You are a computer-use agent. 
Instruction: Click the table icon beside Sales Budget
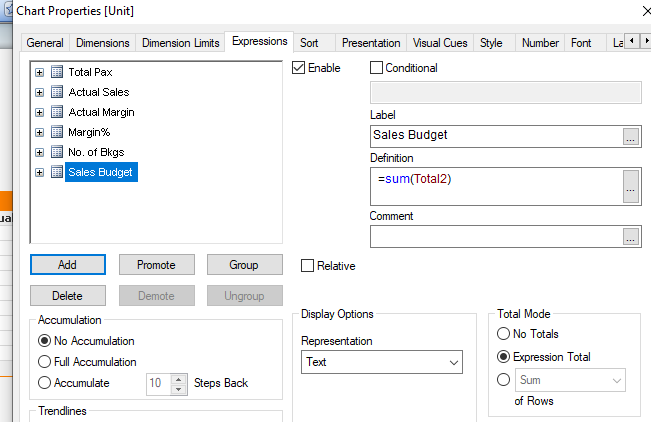(x=57, y=172)
